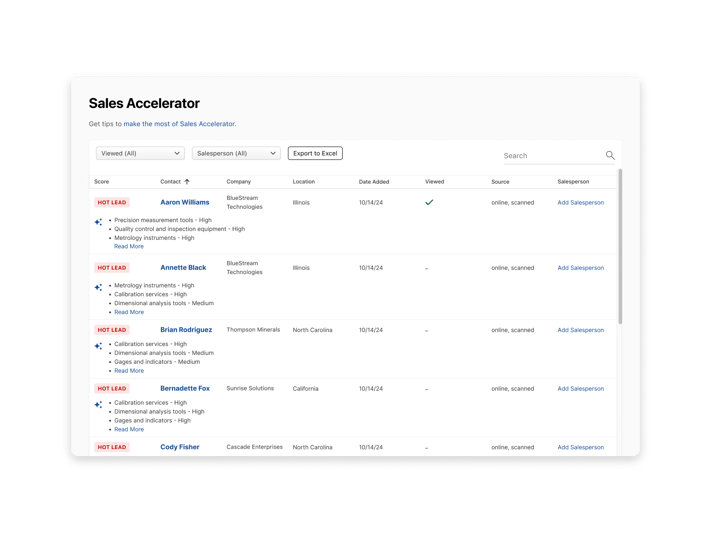Click the HOT LEAD badge for Cody Fisher
The height and width of the screenshot is (533, 711).
tap(112, 447)
